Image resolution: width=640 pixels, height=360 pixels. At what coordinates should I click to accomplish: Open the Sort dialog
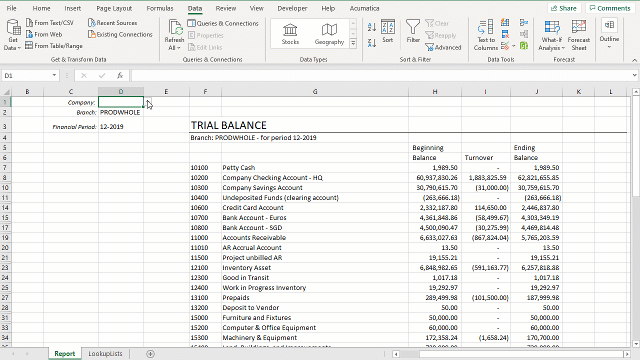click(388, 31)
